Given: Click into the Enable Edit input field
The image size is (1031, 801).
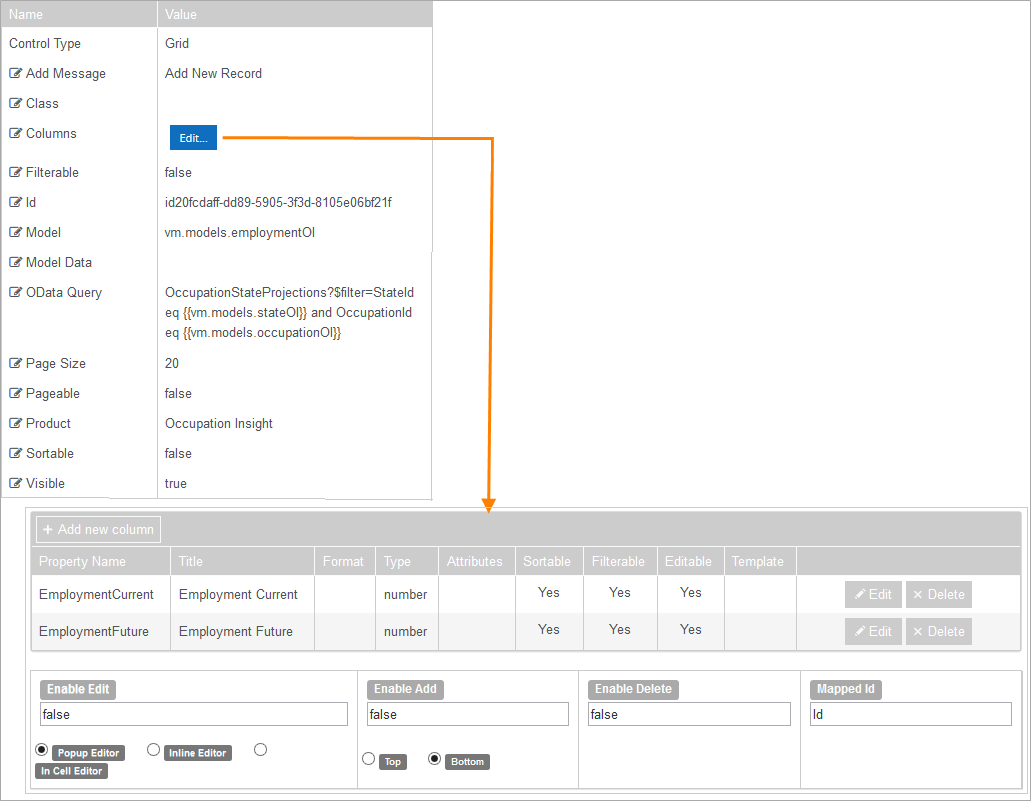Looking at the screenshot, I should [x=193, y=715].
